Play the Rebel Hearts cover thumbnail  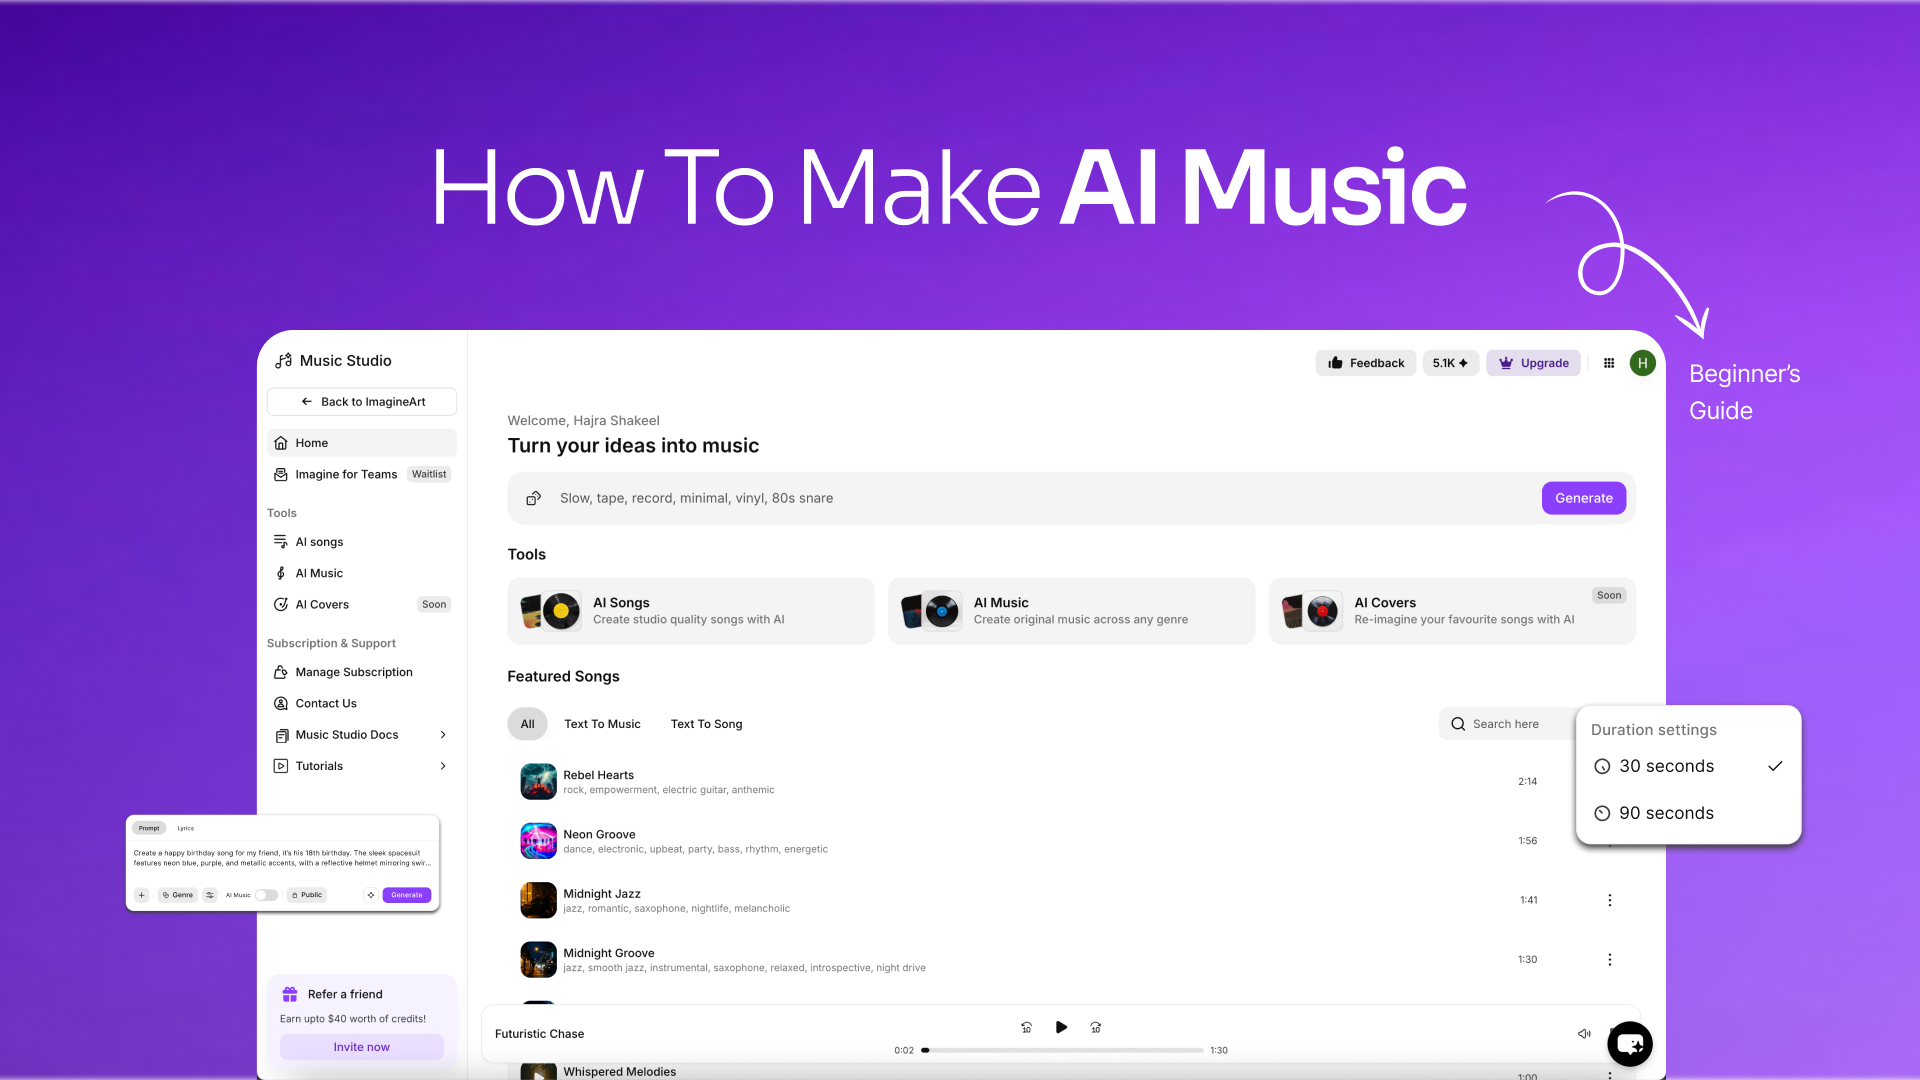coord(538,782)
